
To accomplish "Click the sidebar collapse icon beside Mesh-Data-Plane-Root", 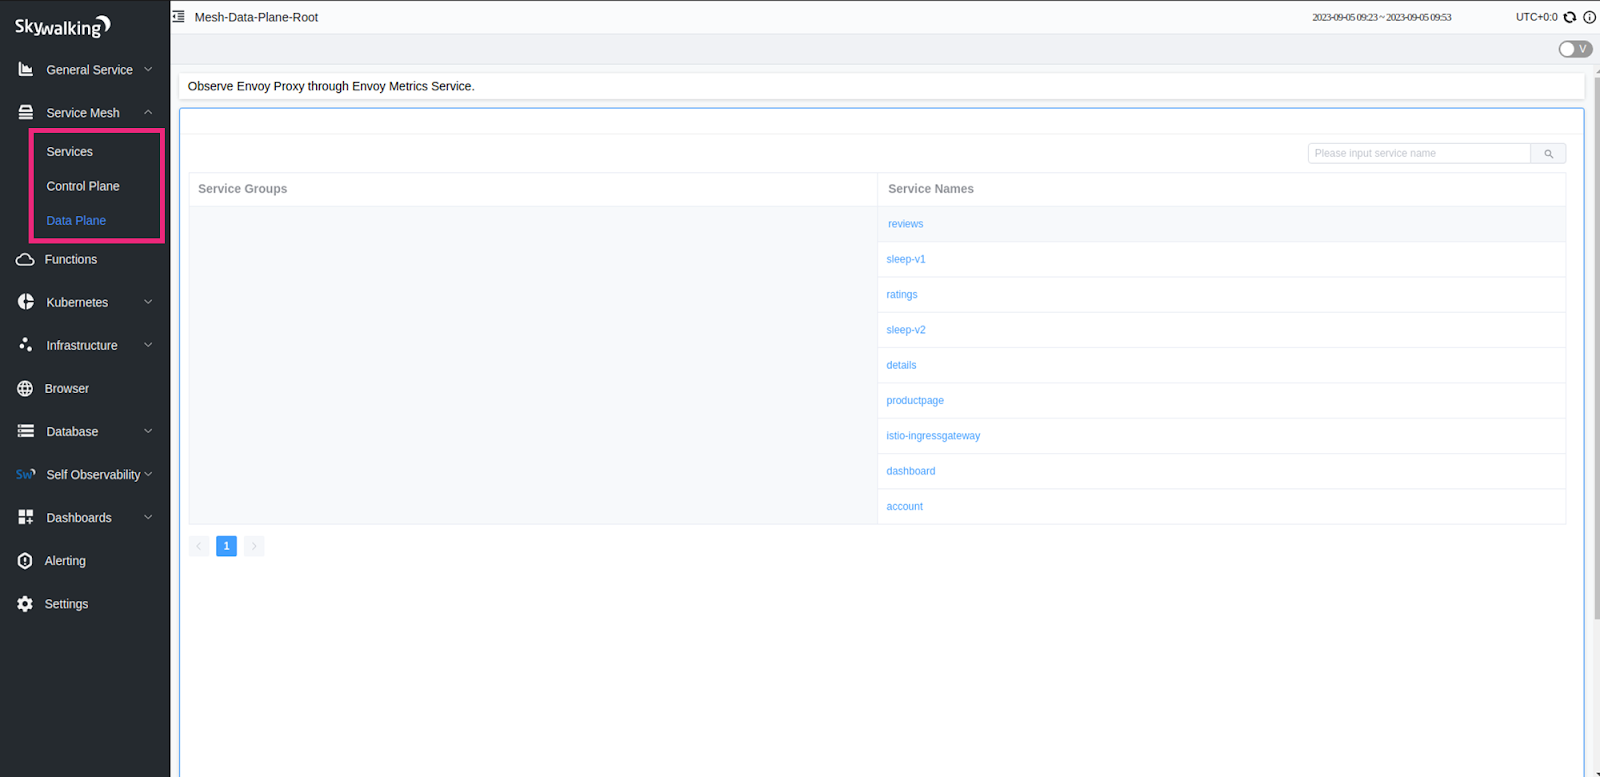I will (179, 17).
